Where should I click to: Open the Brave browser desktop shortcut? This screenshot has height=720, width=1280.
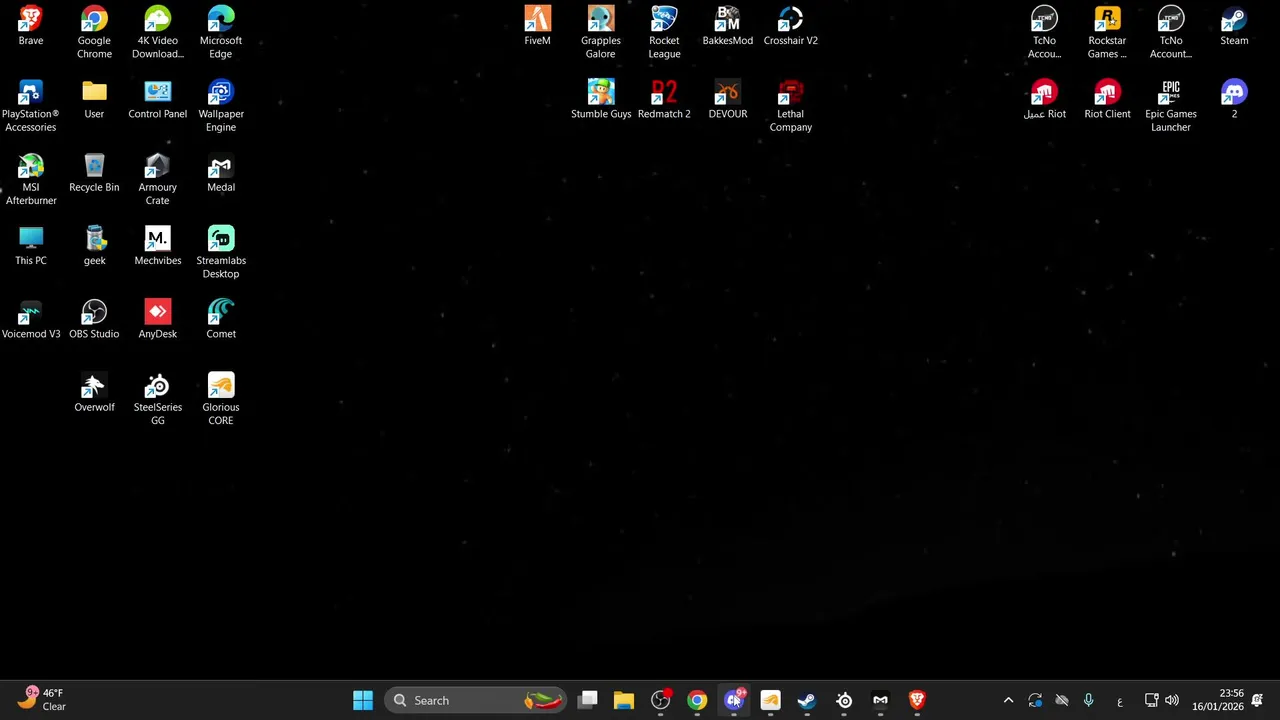click(x=31, y=27)
